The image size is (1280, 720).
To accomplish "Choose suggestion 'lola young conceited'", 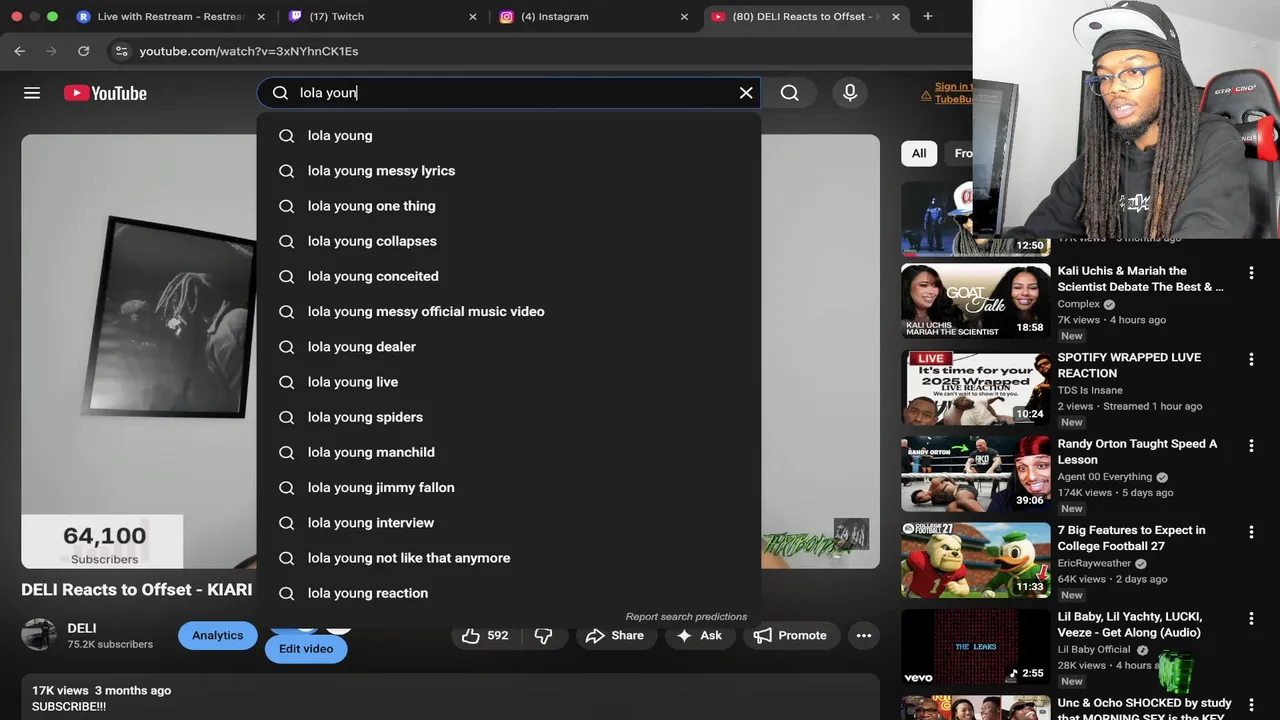I will tap(509, 276).
